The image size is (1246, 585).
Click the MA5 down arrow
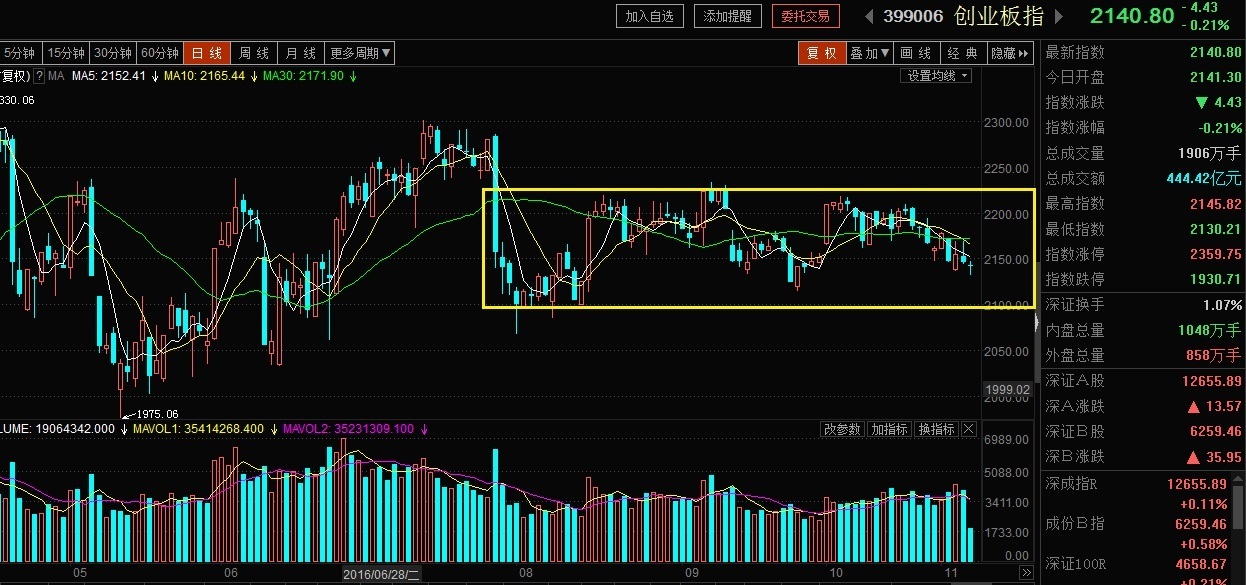pyautogui.click(x=154, y=76)
